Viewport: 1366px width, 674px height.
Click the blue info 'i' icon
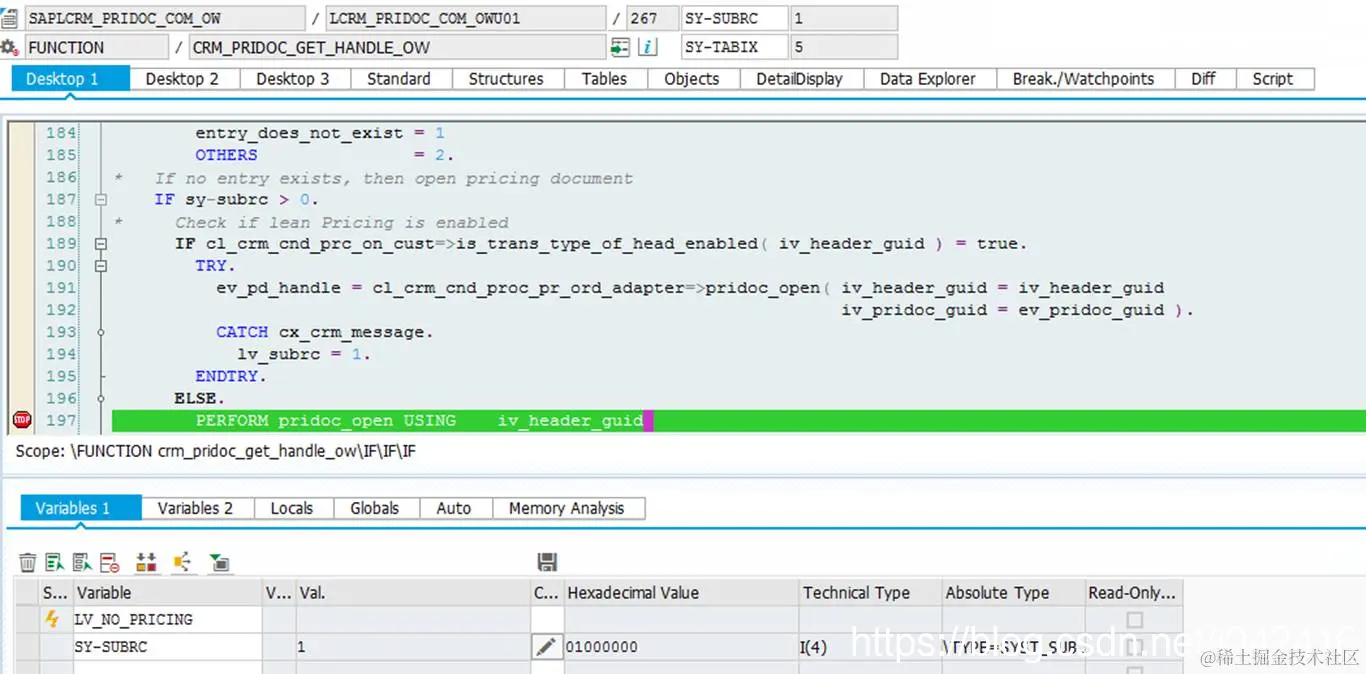click(648, 47)
